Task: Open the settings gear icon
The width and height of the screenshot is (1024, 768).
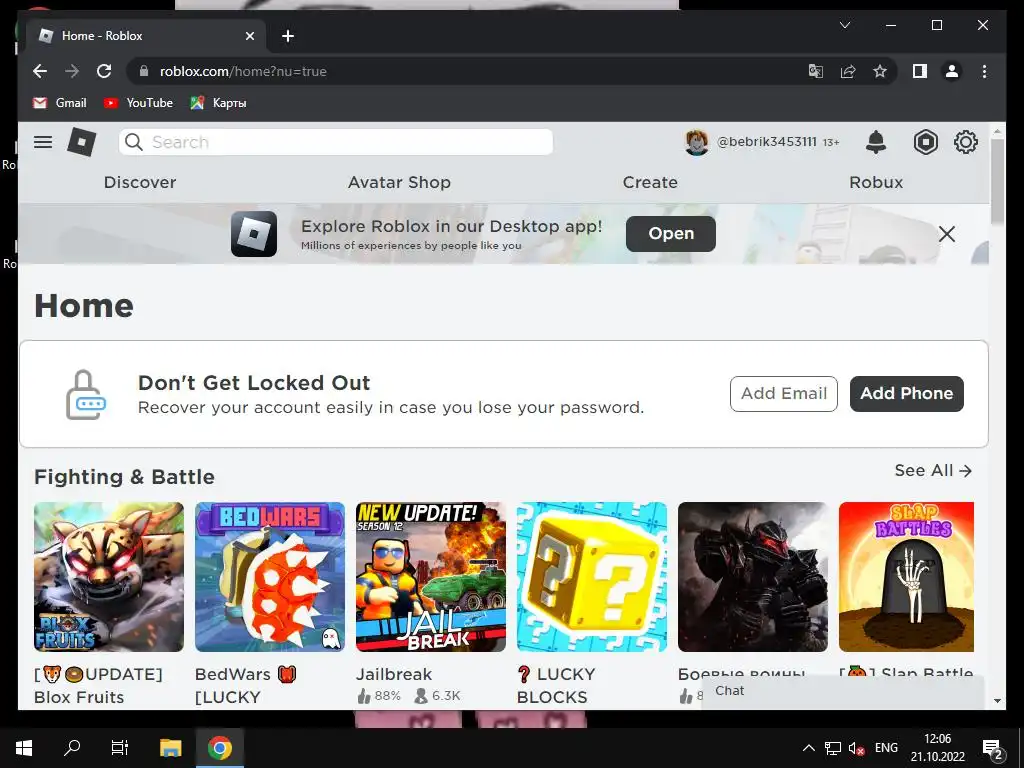Action: tap(965, 142)
